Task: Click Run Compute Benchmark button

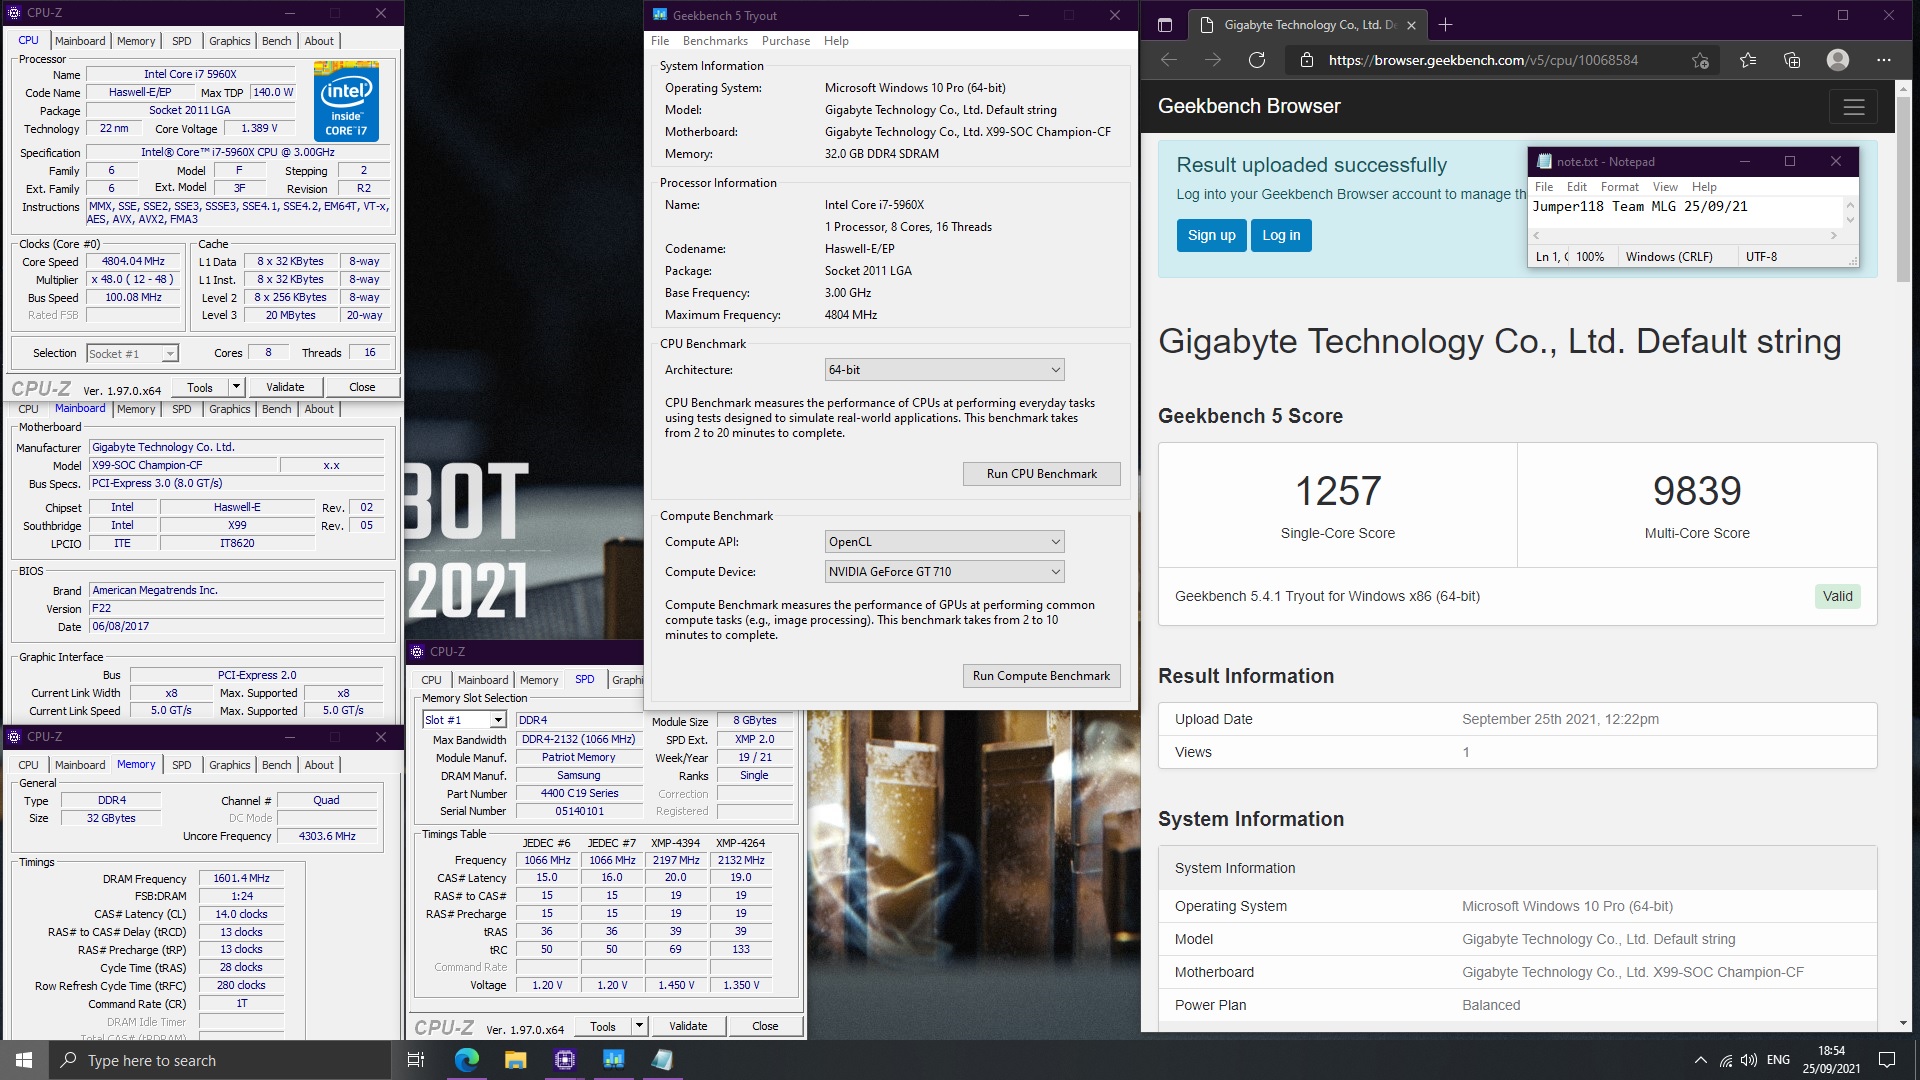Action: (x=1041, y=676)
